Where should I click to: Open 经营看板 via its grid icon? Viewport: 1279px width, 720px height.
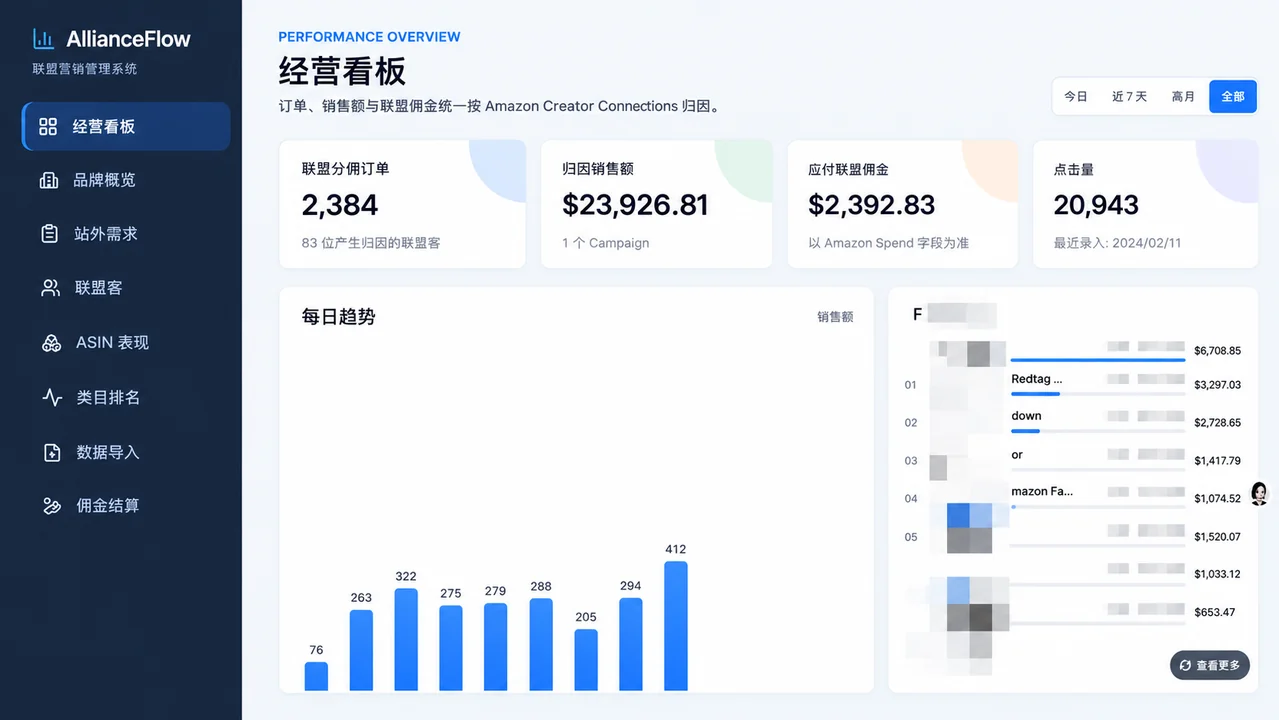click(48, 127)
